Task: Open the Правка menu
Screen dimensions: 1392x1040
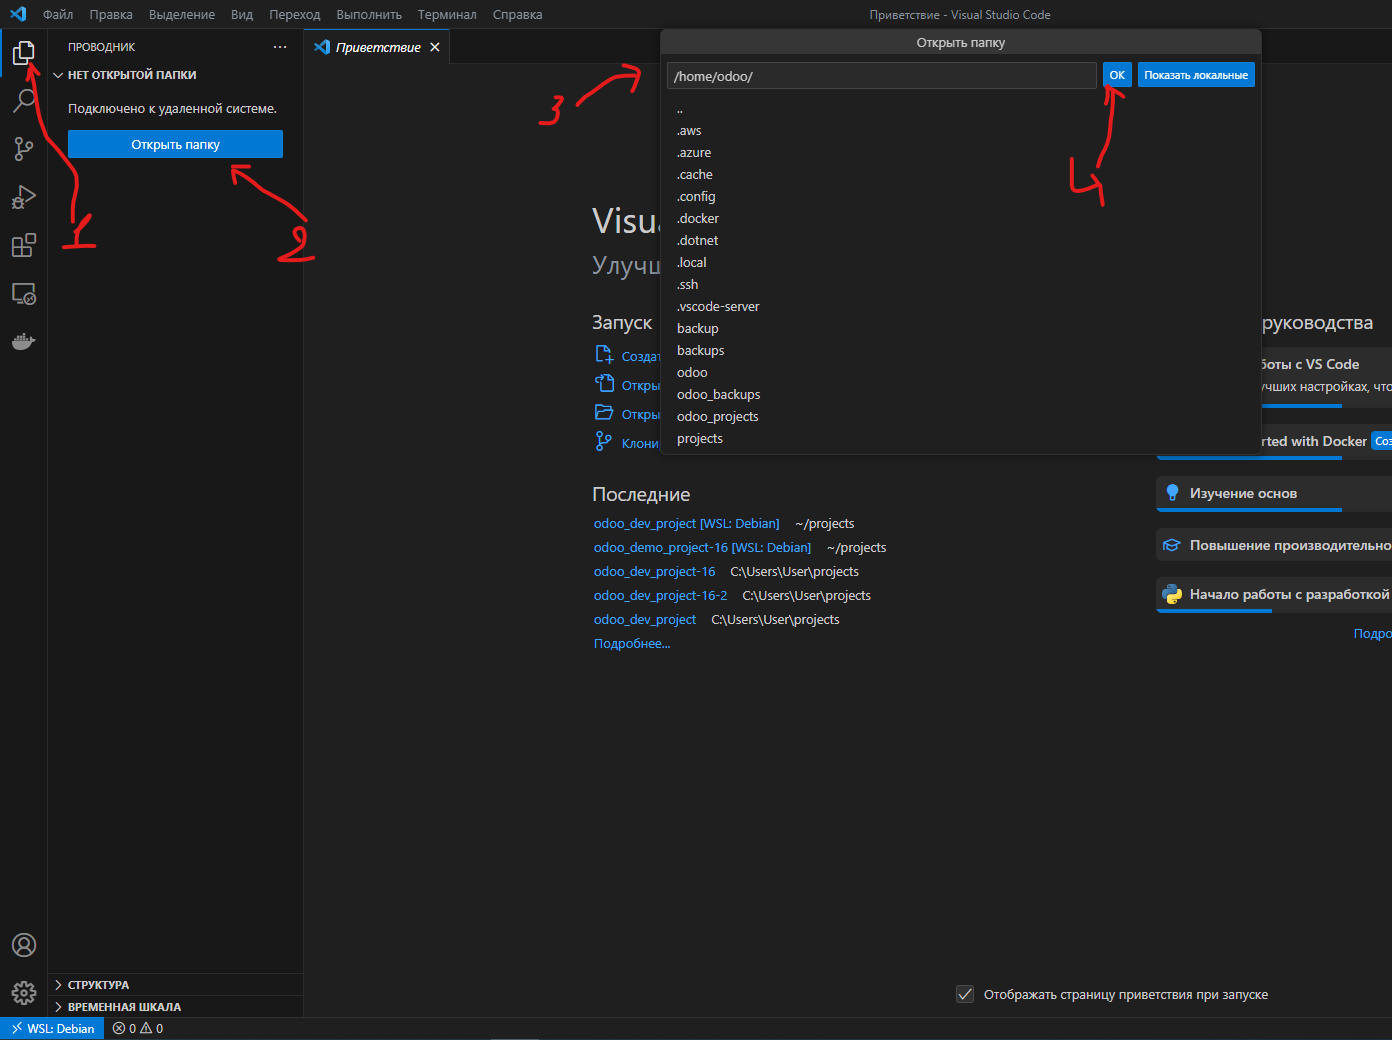Action: click(111, 15)
